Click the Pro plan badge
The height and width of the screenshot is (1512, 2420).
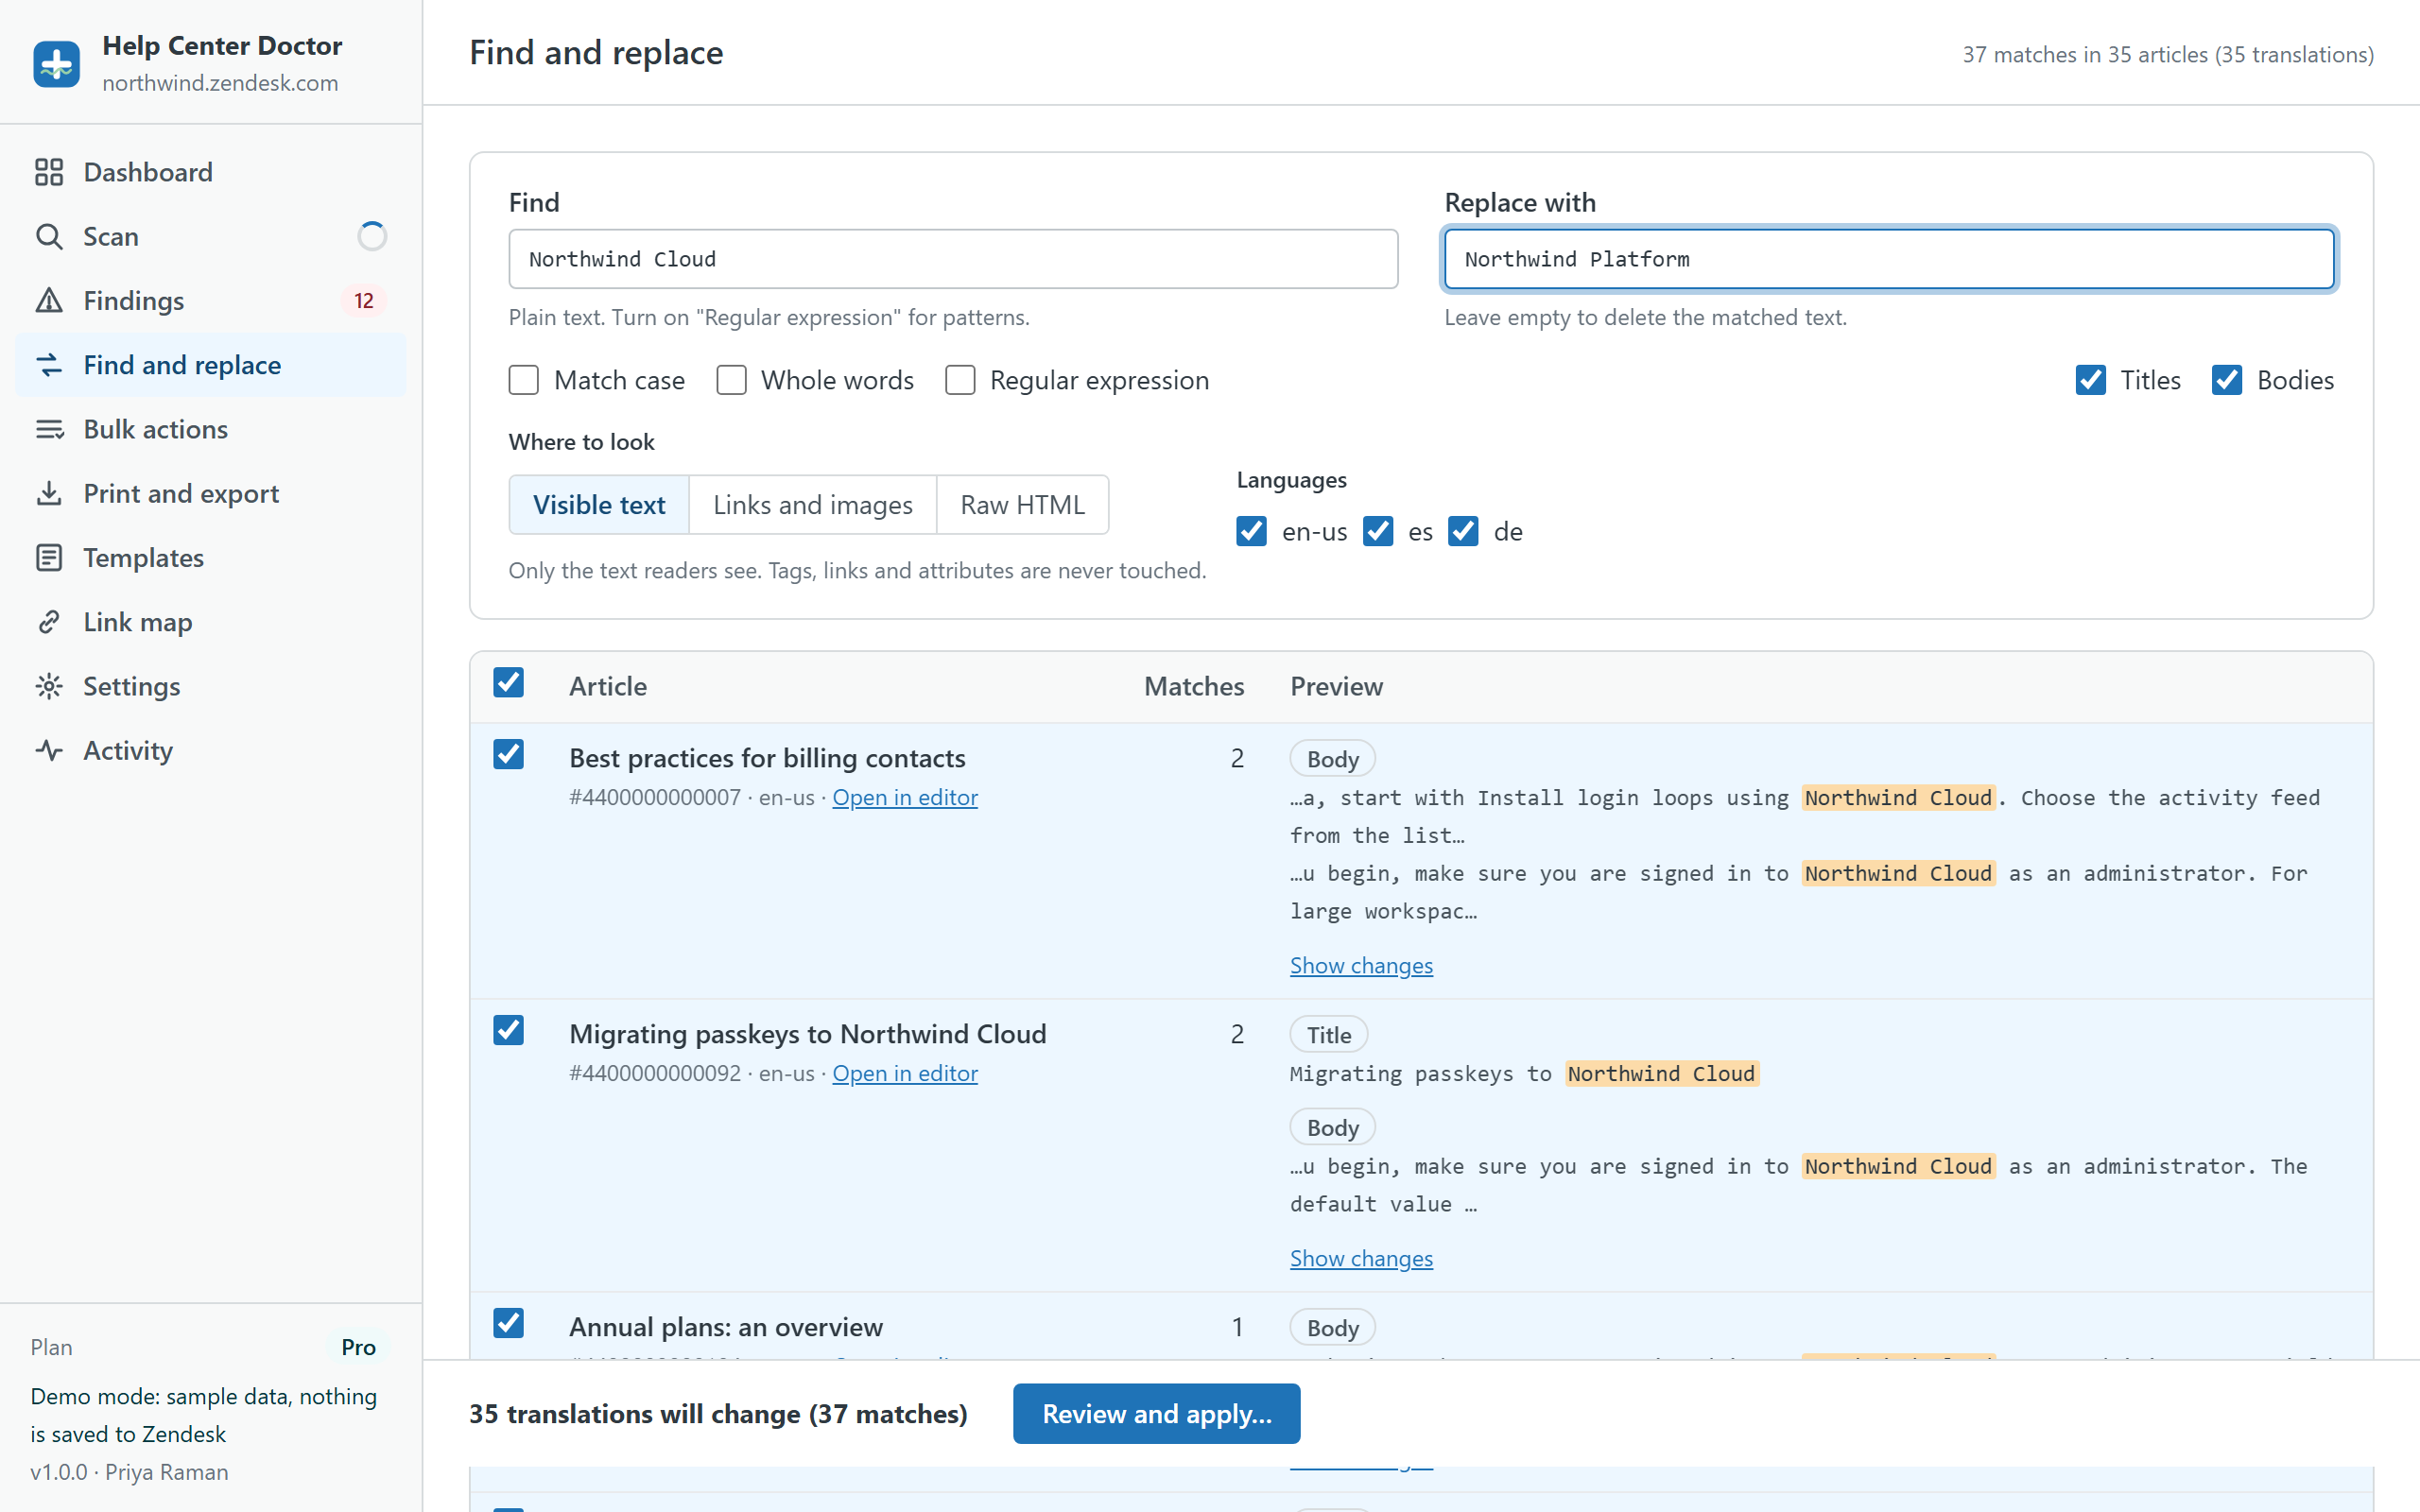point(359,1347)
